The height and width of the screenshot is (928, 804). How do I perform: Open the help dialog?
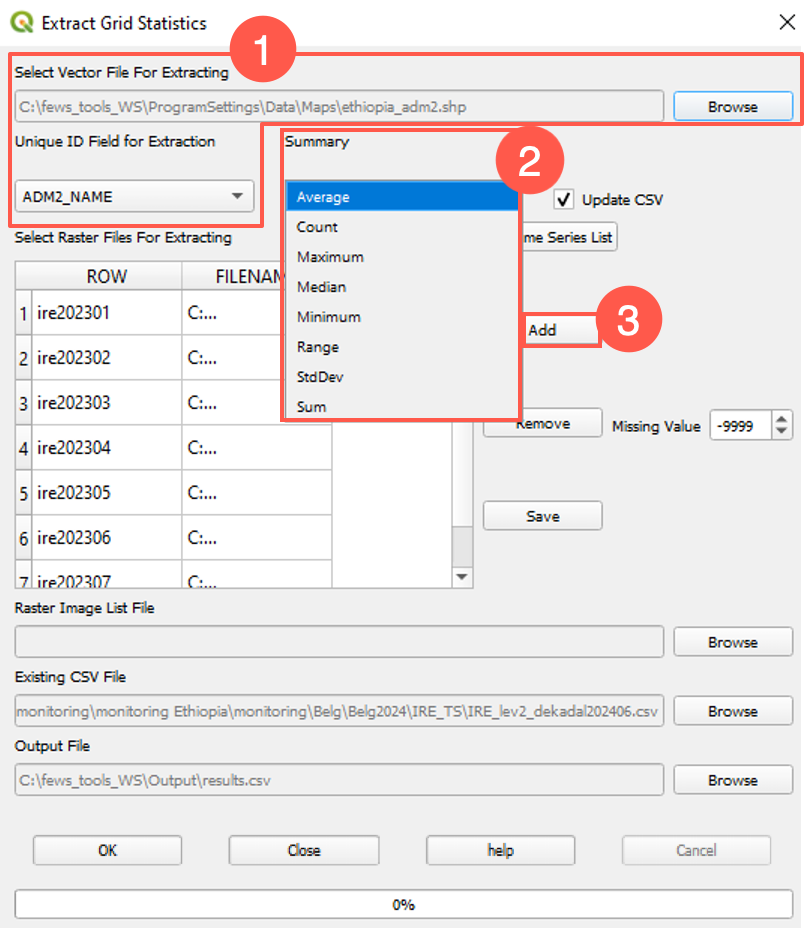point(499,850)
